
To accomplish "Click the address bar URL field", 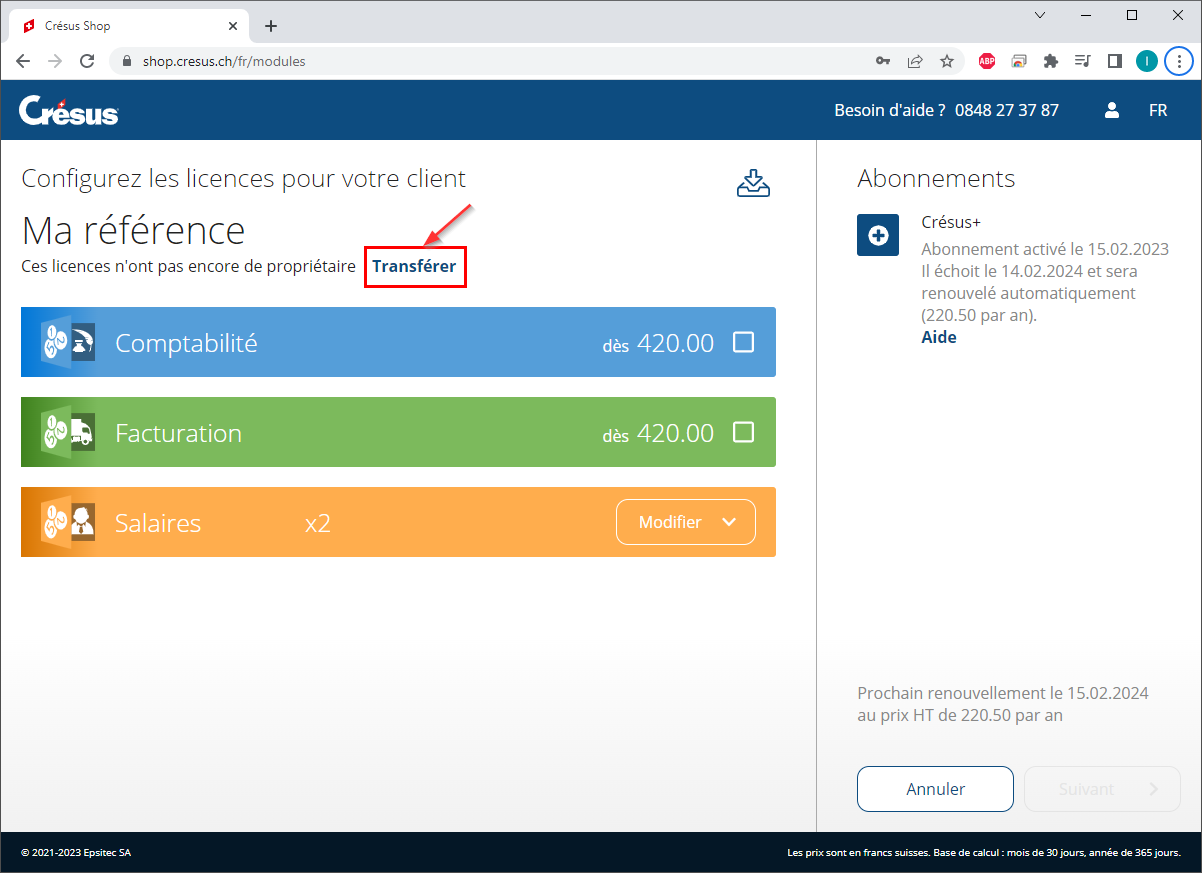I will (500, 61).
